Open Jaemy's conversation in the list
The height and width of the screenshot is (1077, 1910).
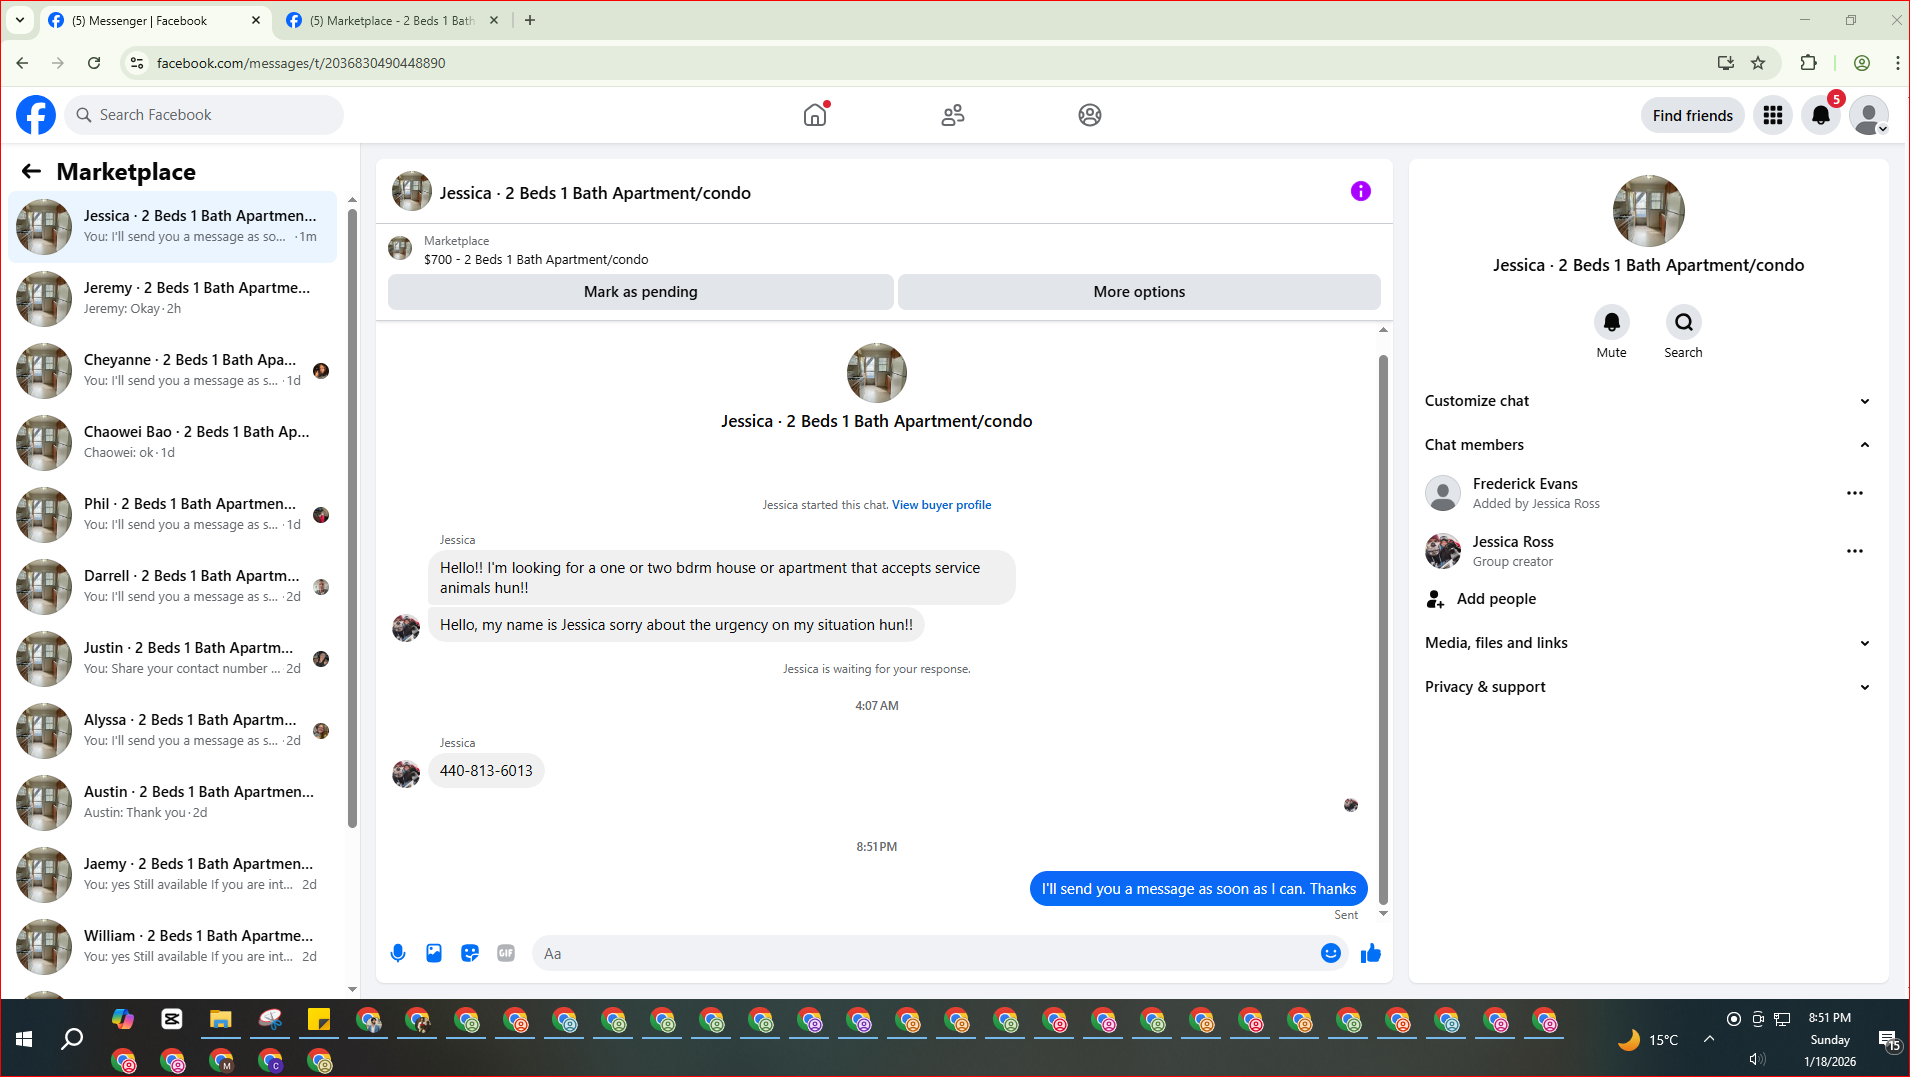(x=173, y=874)
